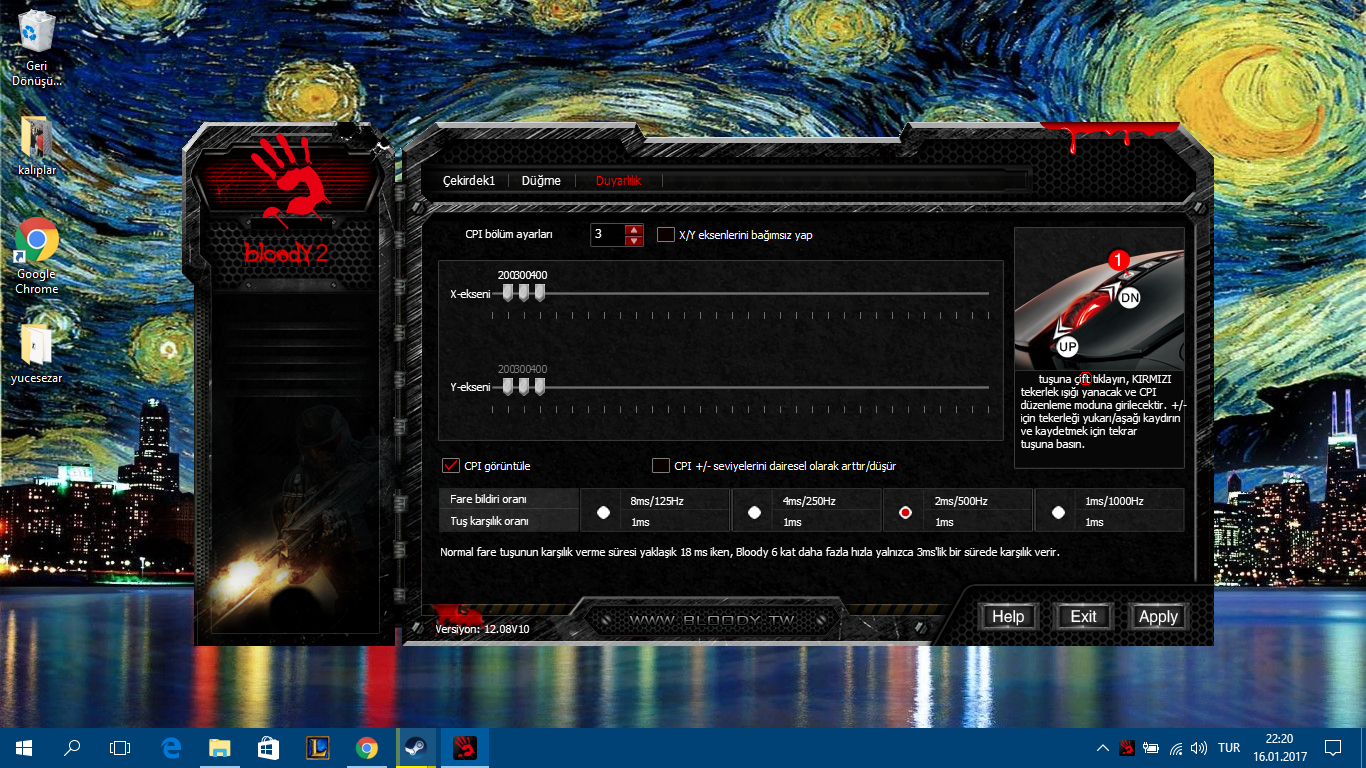The width and height of the screenshot is (1366, 768).
Task: Click the 400 handle on X-ekseni slider
Action: click(539, 292)
